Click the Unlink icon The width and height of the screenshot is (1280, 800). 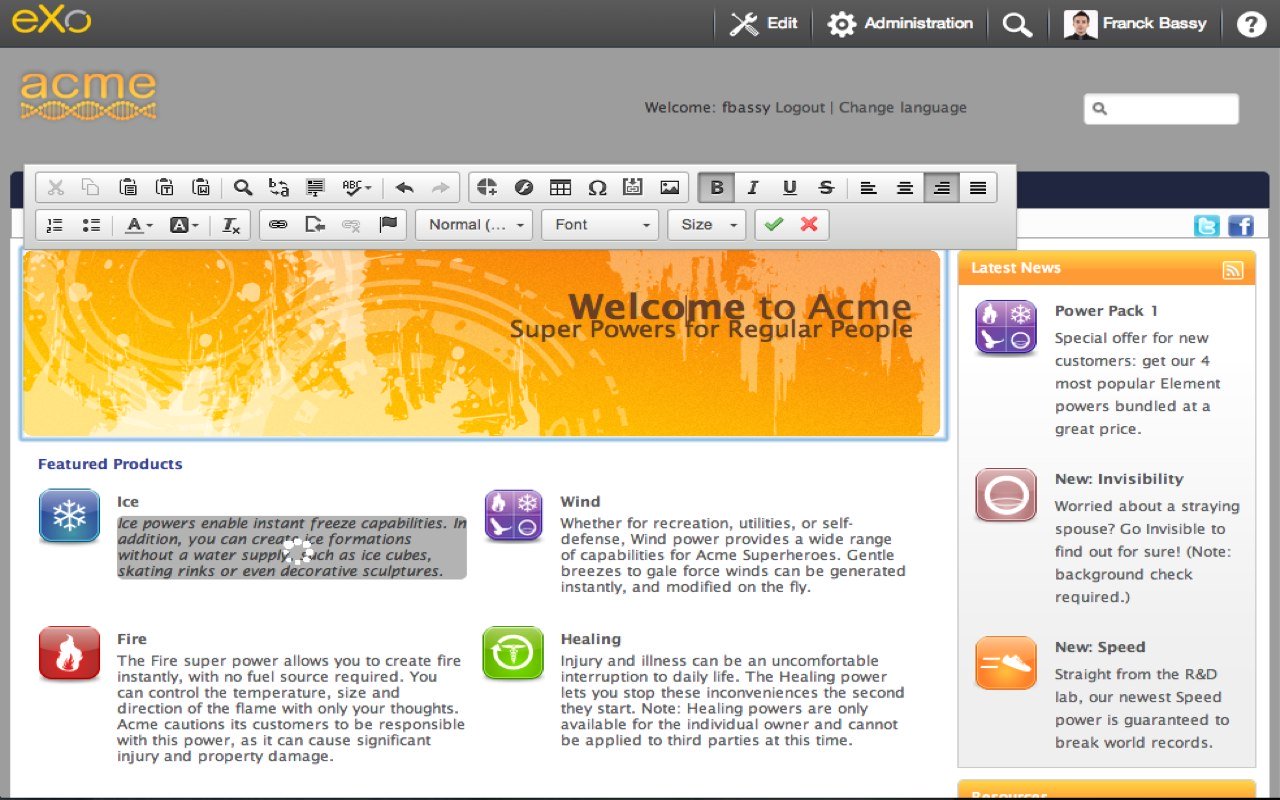[351, 225]
